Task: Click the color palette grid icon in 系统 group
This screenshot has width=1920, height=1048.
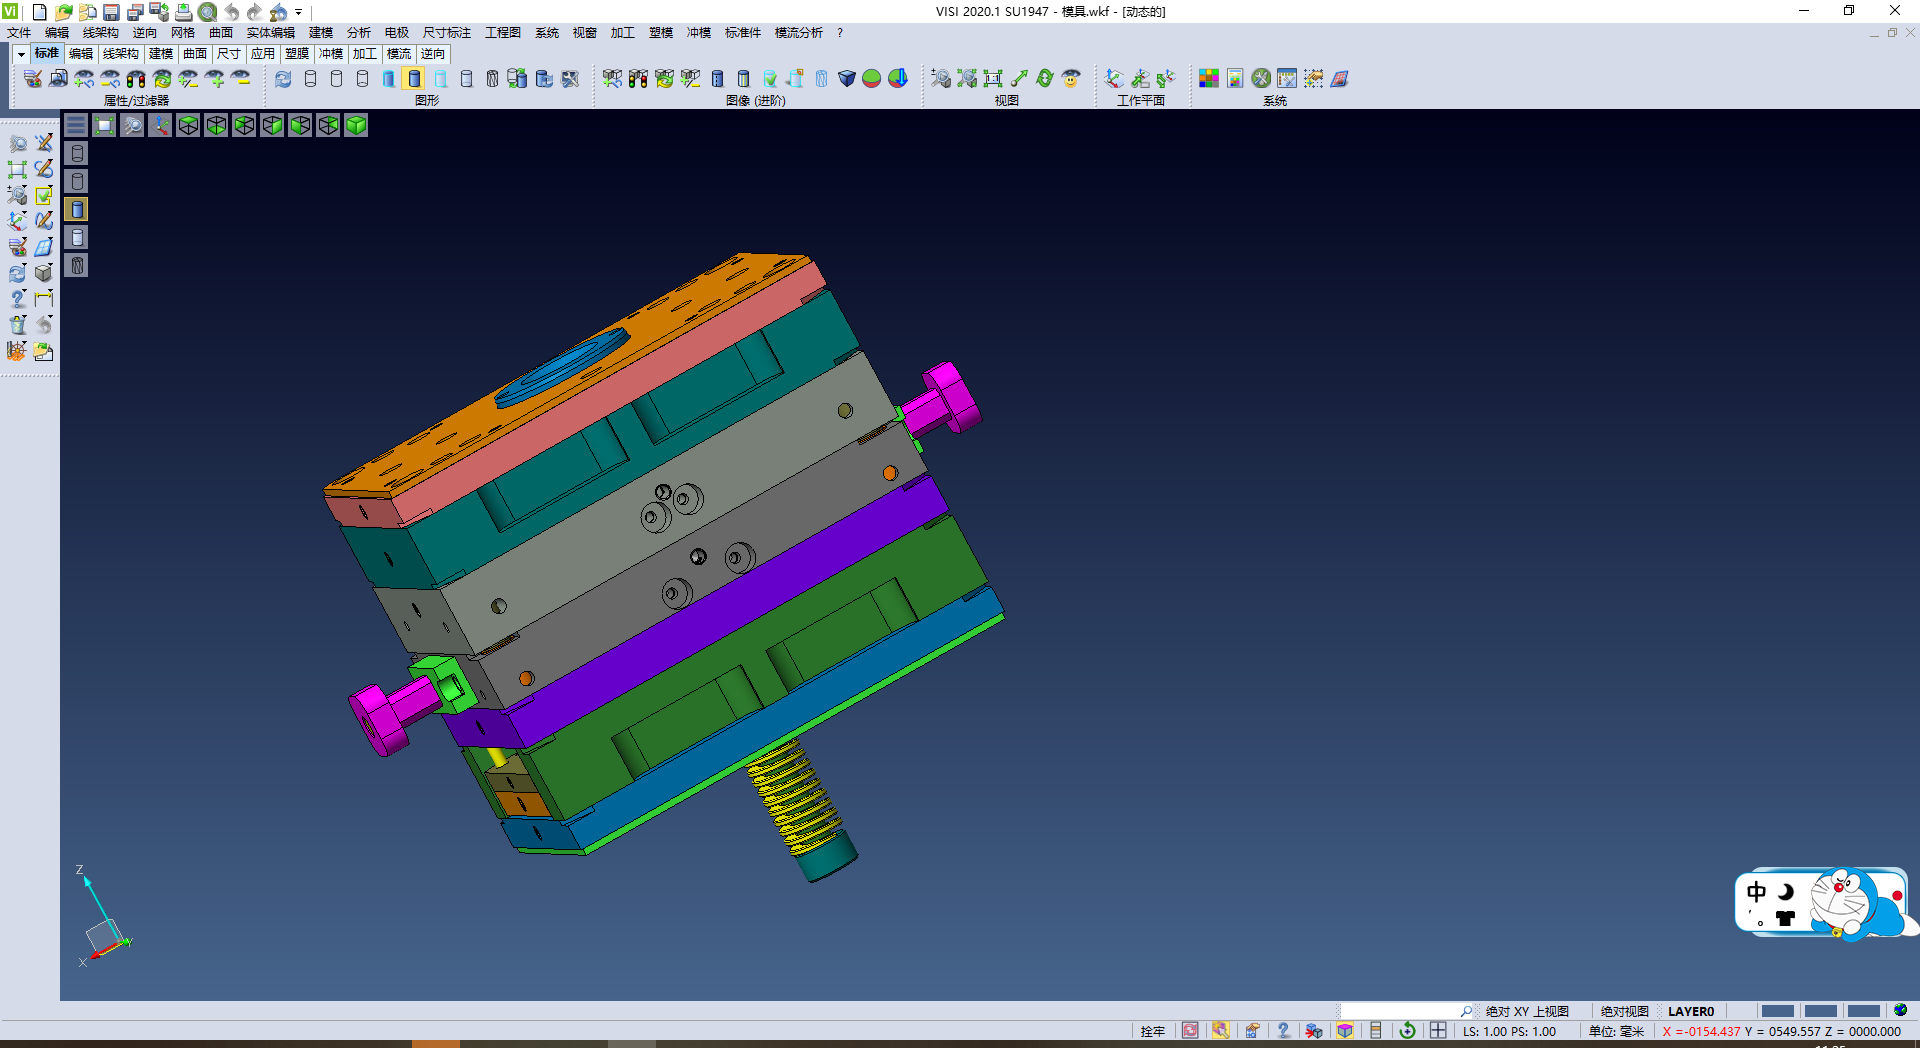Action: (x=1208, y=78)
